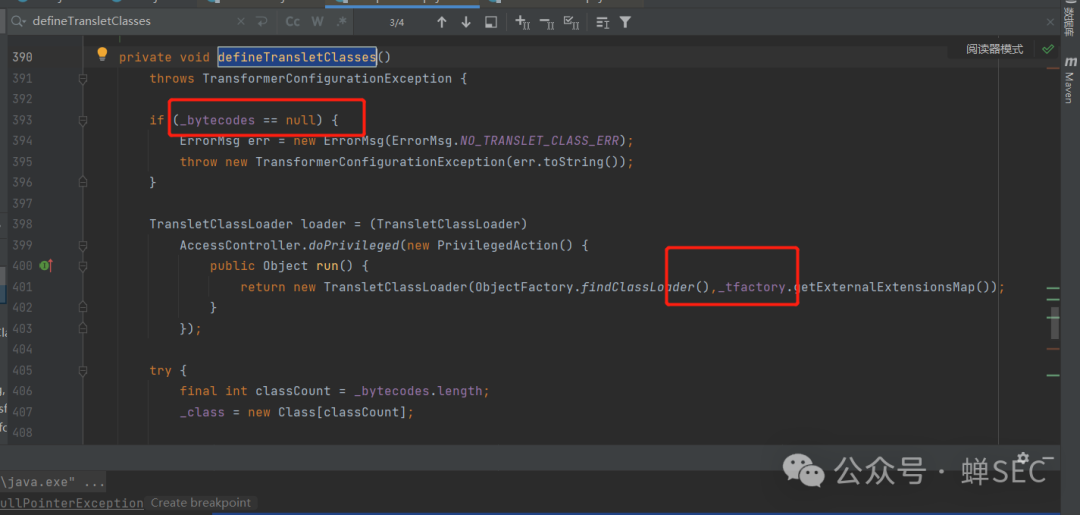The width and height of the screenshot is (1080, 515).
Task: Click doPrivileged on line 399
Action: pos(353,245)
